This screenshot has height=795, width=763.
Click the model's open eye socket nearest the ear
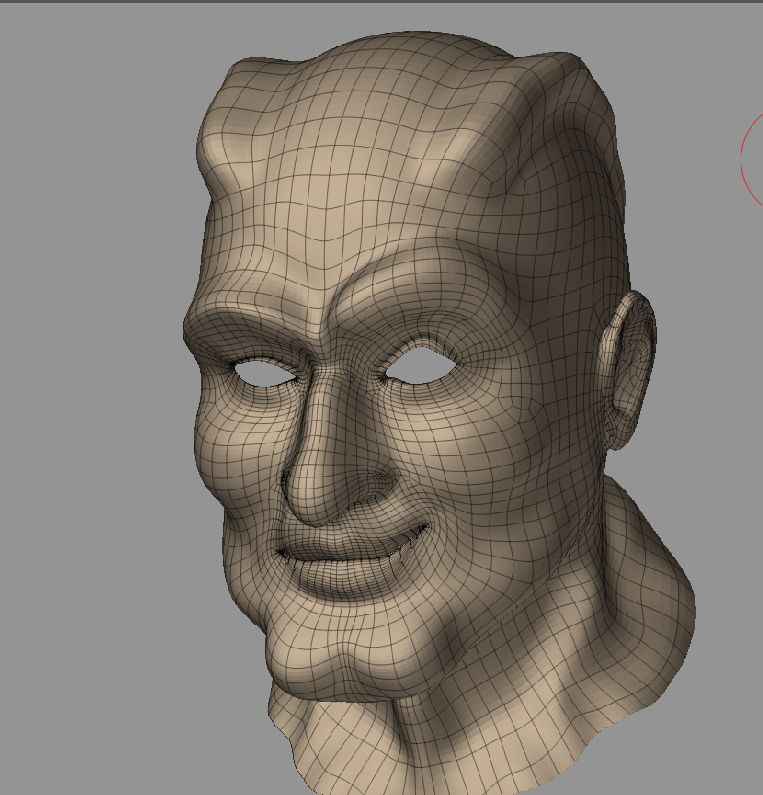tap(422, 368)
